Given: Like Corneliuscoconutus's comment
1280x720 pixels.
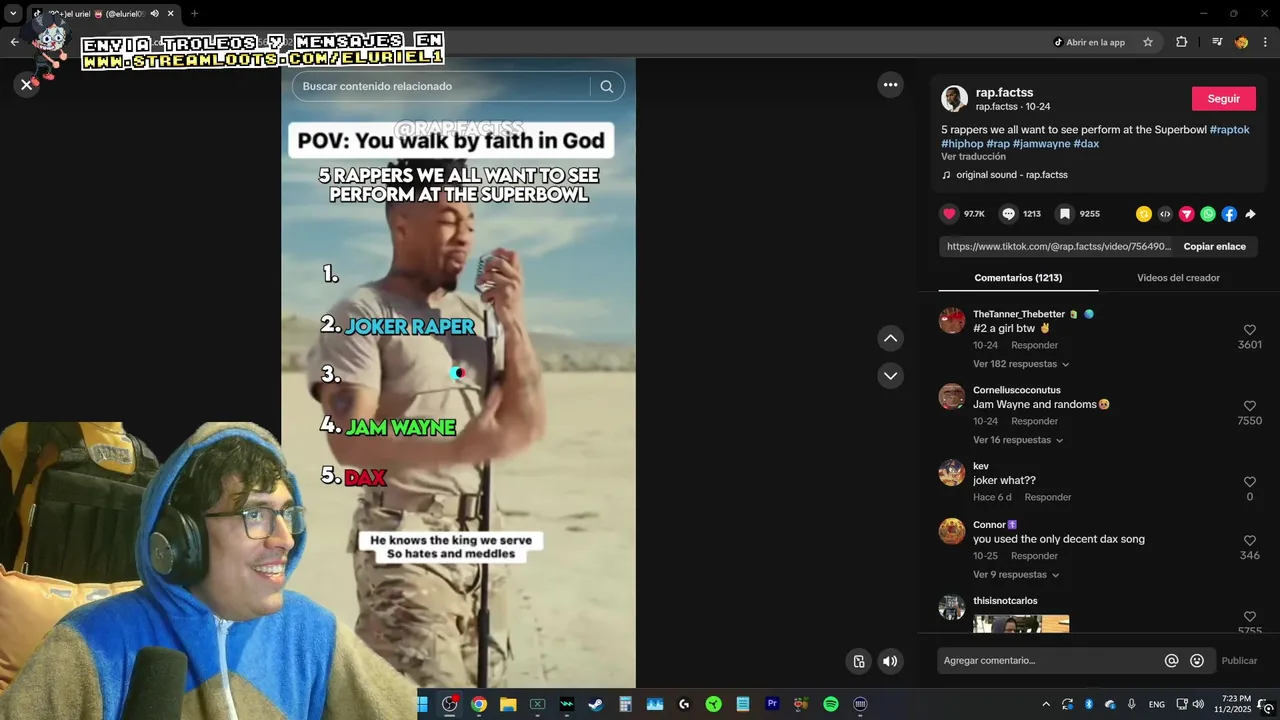Looking at the screenshot, I should pyautogui.click(x=1249, y=406).
